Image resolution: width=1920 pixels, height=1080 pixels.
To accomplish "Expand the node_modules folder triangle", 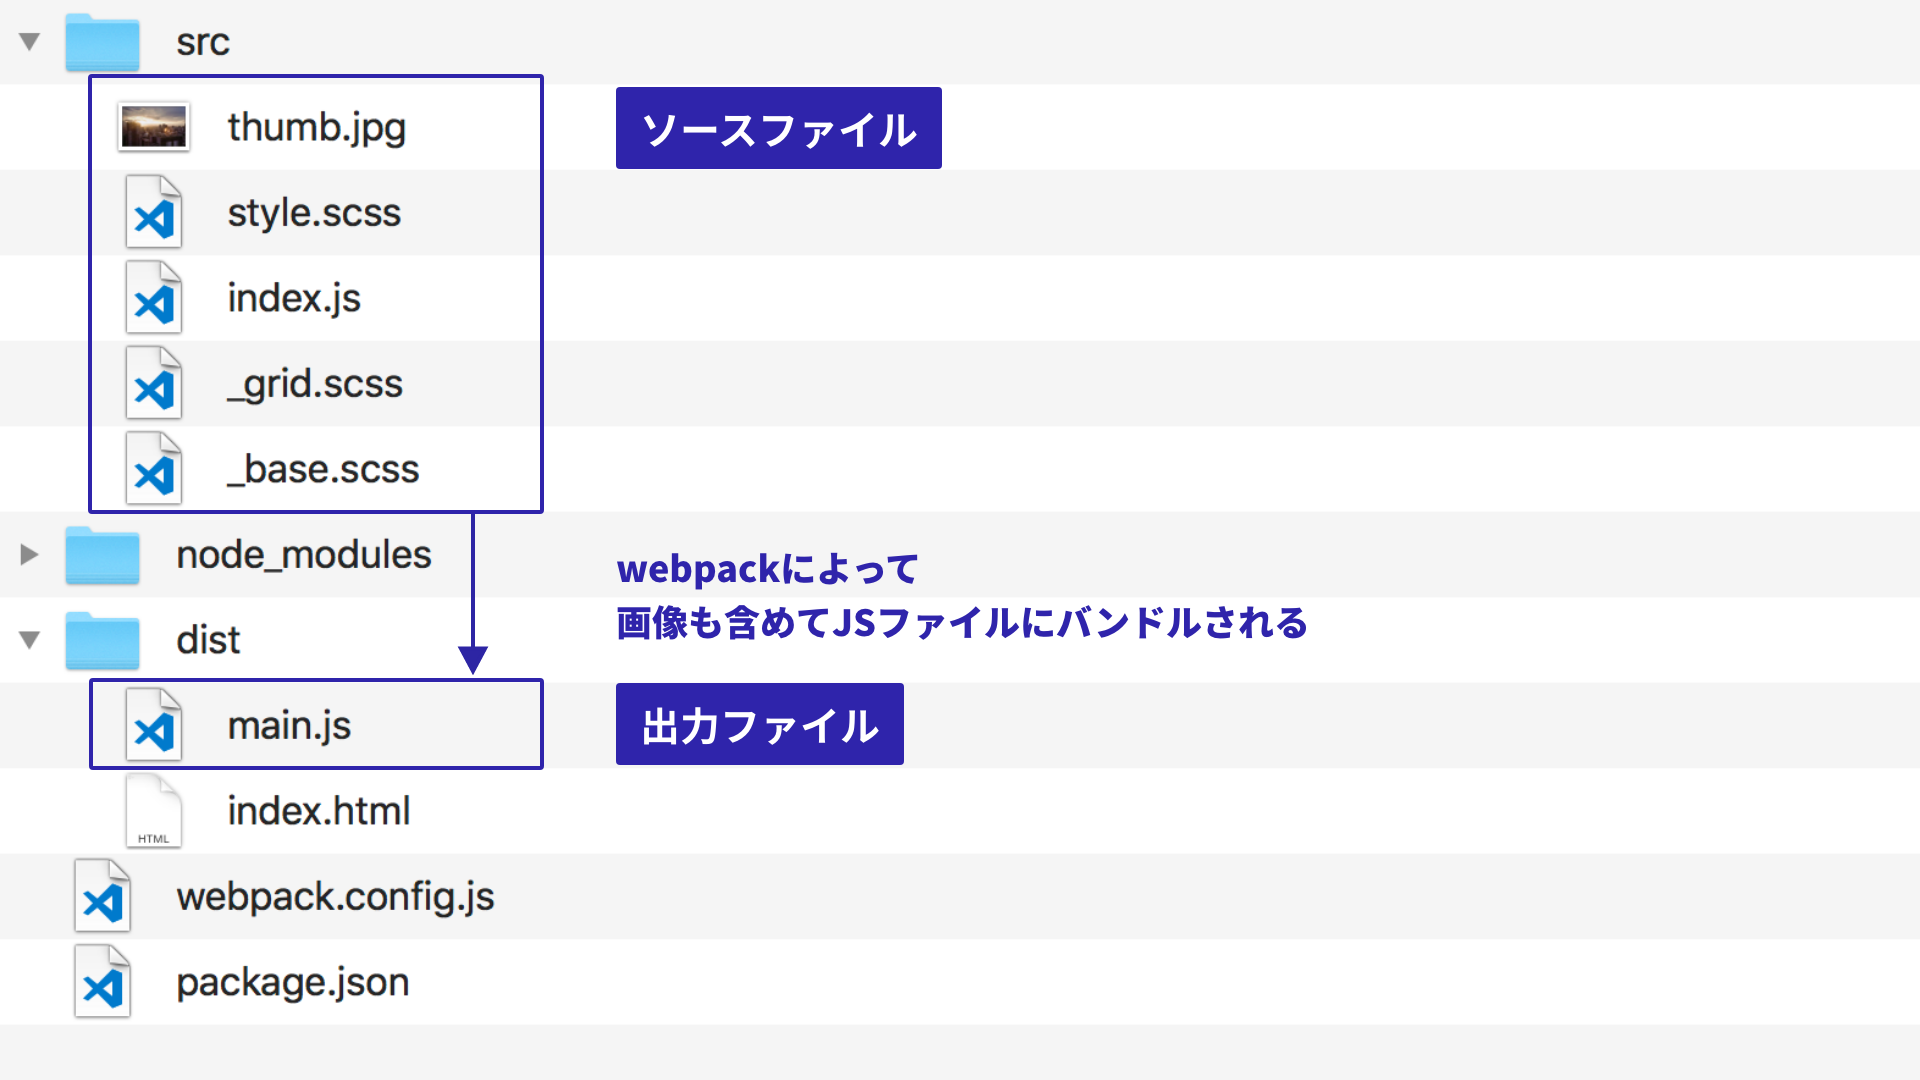I will point(29,554).
